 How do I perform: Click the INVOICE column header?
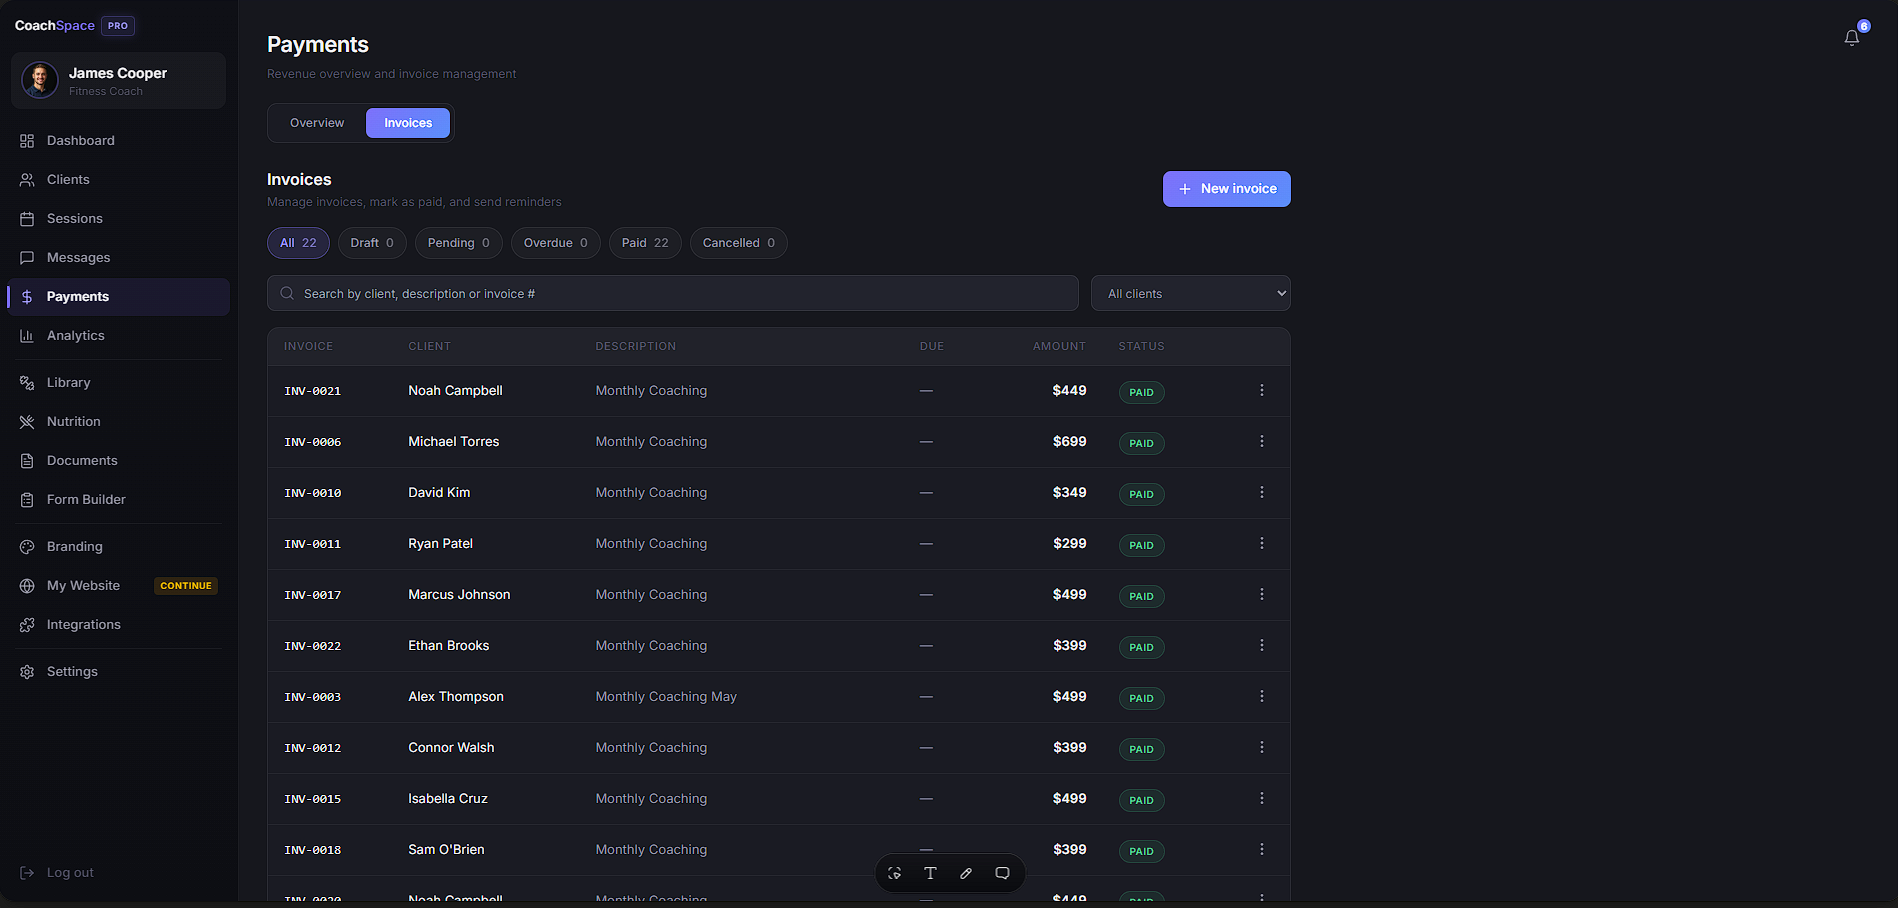pos(308,346)
